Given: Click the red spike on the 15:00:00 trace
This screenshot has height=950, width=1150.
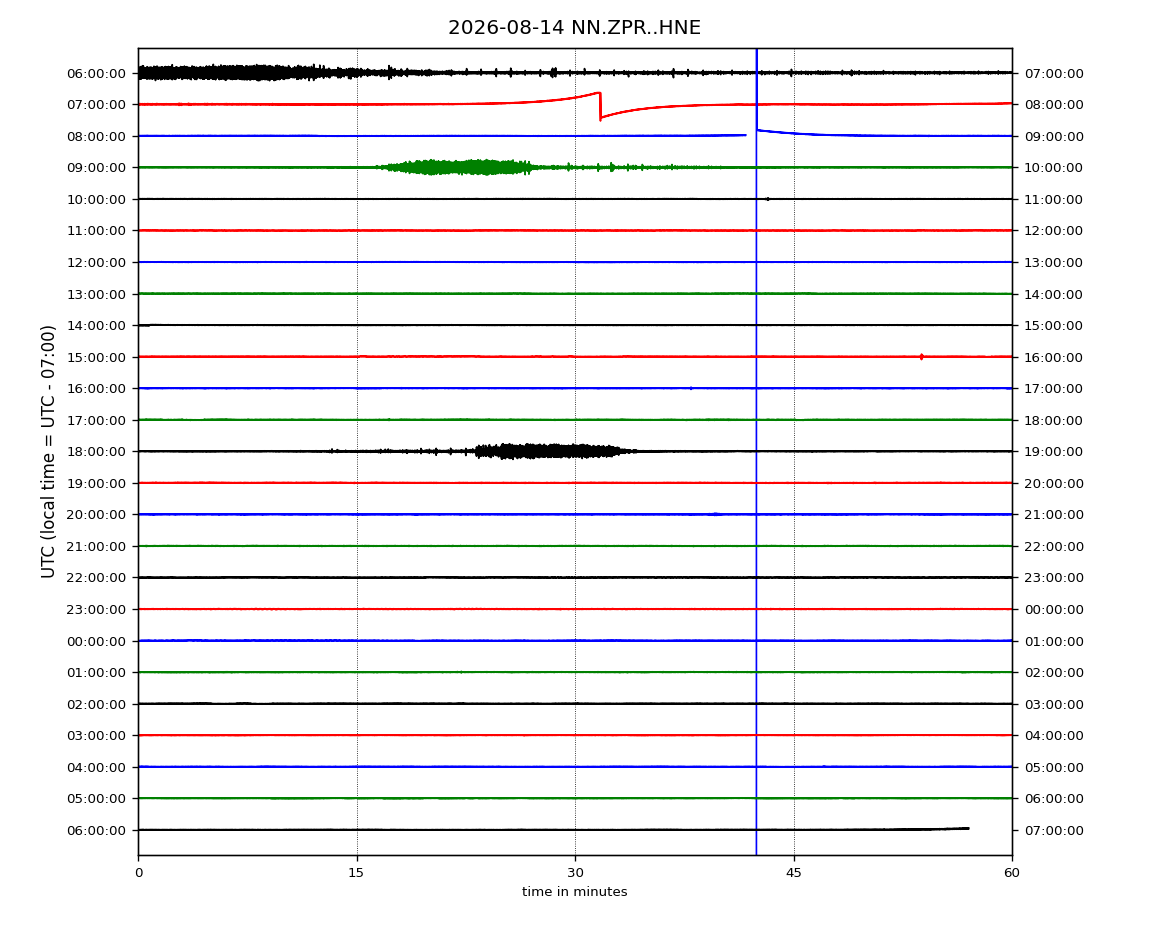Looking at the screenshot, I should [x=921, y=357].
